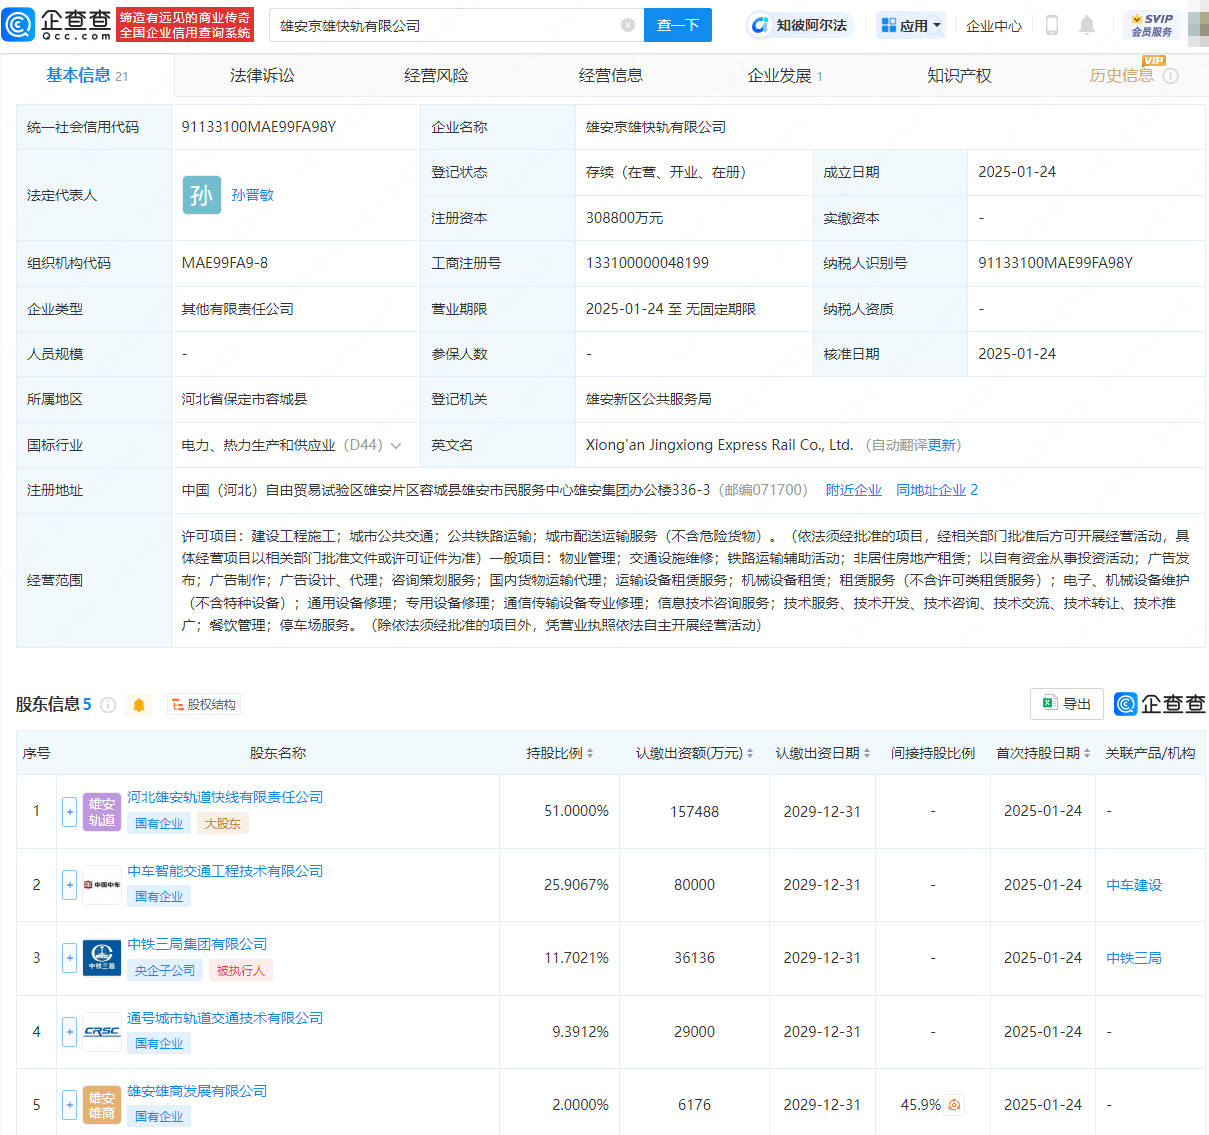This screenshot has width=1209, height=1135.
Task: Expand shareholder row 通号城市轨道交通技术
Action: click(69, 1032)
